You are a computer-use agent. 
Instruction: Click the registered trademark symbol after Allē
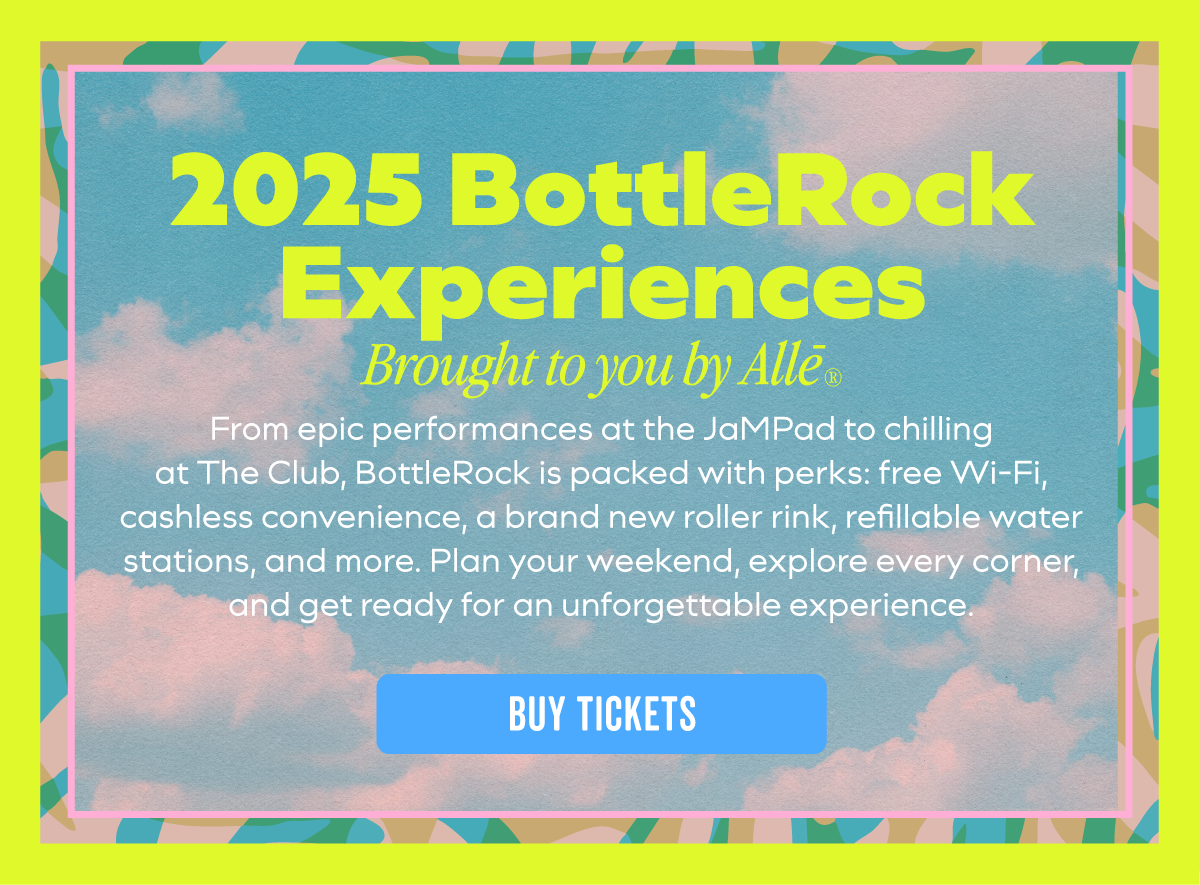pyautogui.click(x=835, y=378)
